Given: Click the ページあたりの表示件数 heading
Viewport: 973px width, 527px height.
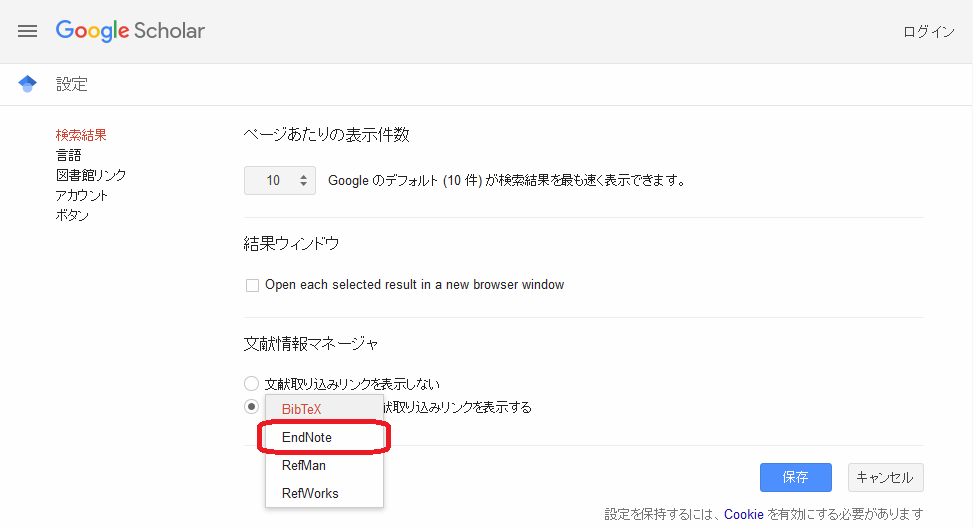Looking at the screenshot, I should (326, 135).
